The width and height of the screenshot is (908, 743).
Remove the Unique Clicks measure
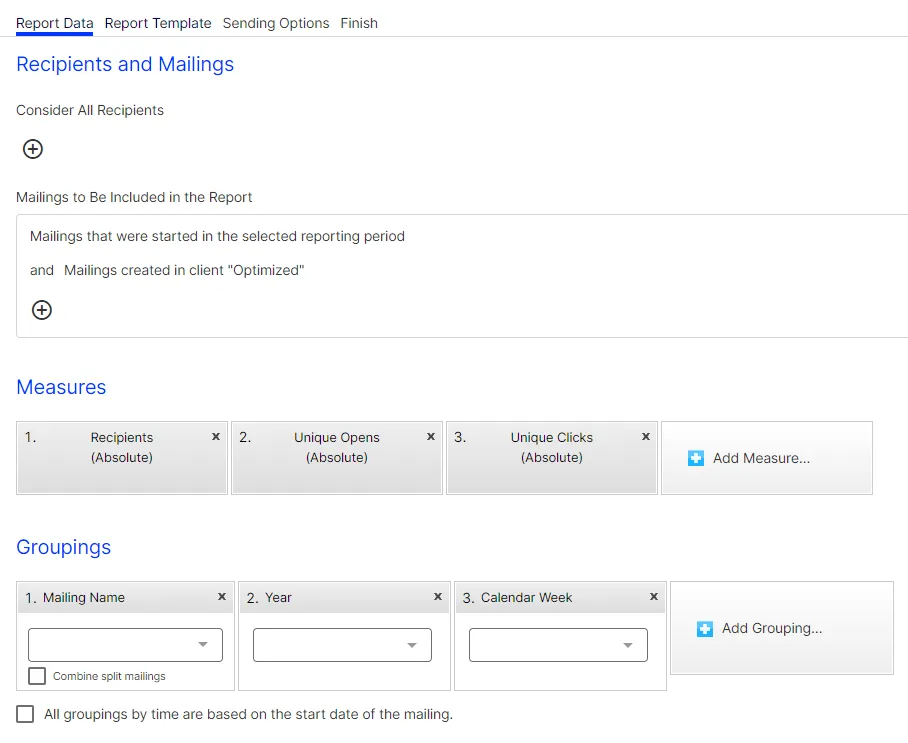click(x=646, y=437)
